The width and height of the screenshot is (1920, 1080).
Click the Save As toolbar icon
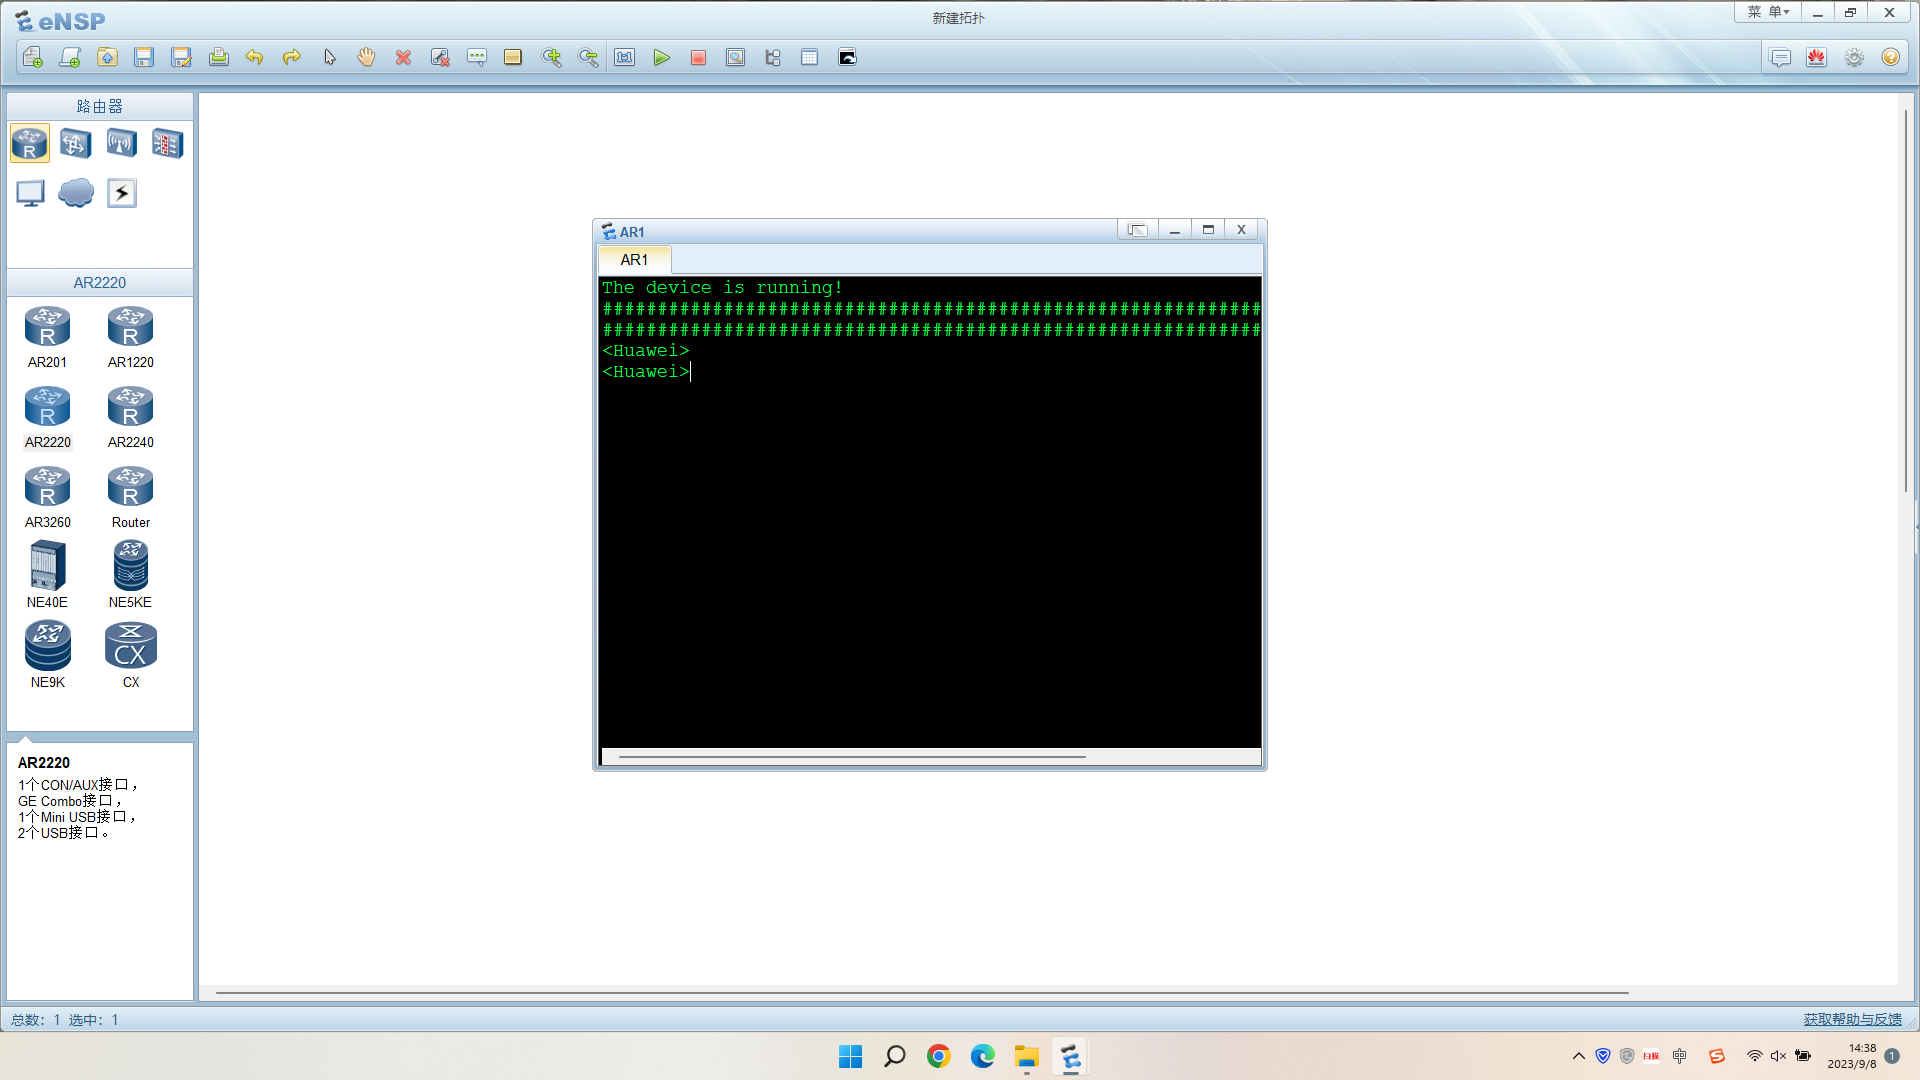181,58
